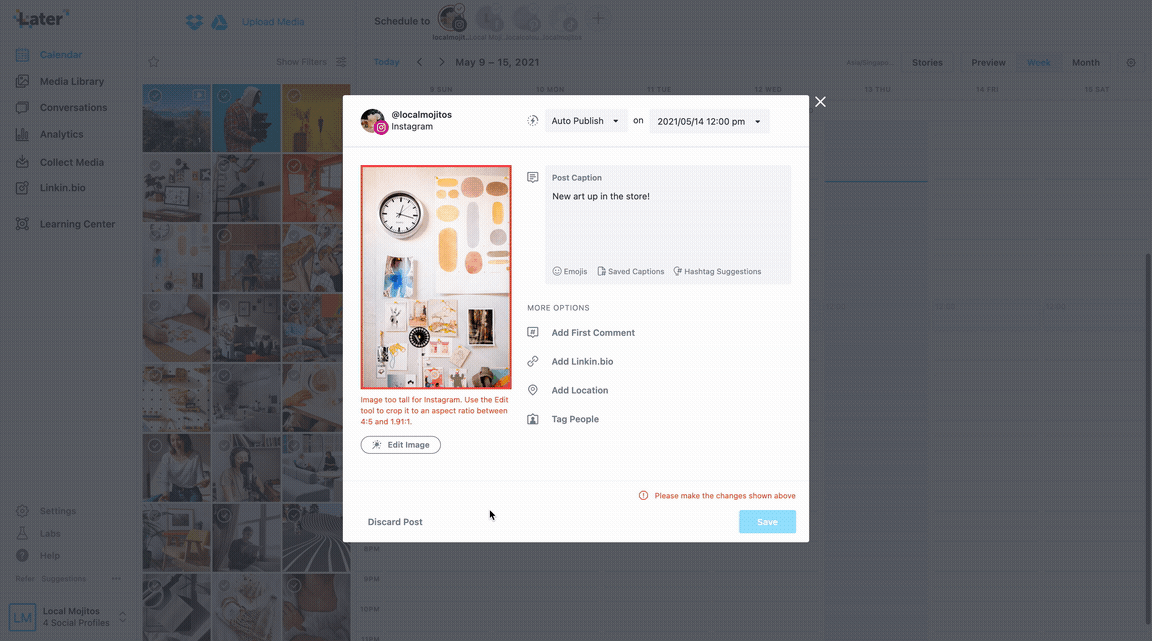1152x641 pixels.
Task: Click the Today button
Action: click(386, 62)
